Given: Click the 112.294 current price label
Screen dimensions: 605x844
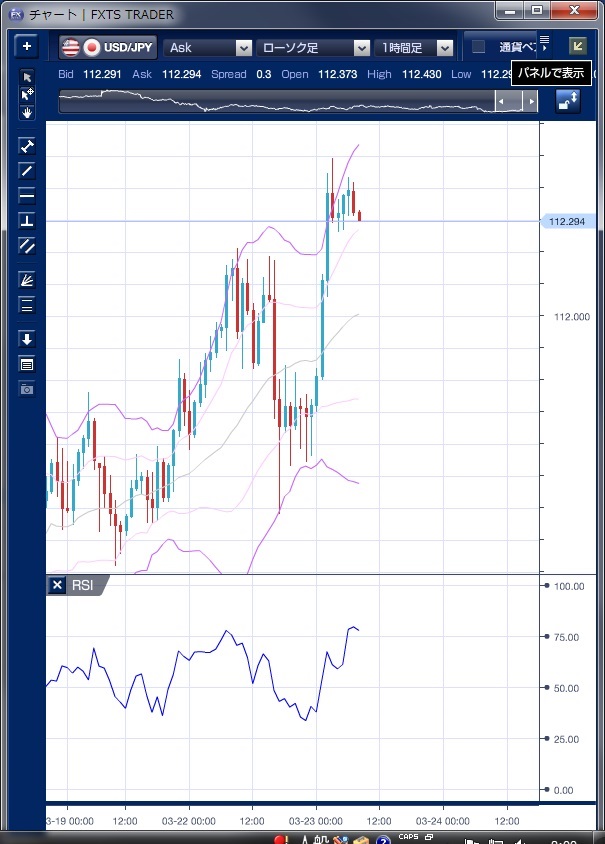Looking at the screenshot, I should point(567,221).
